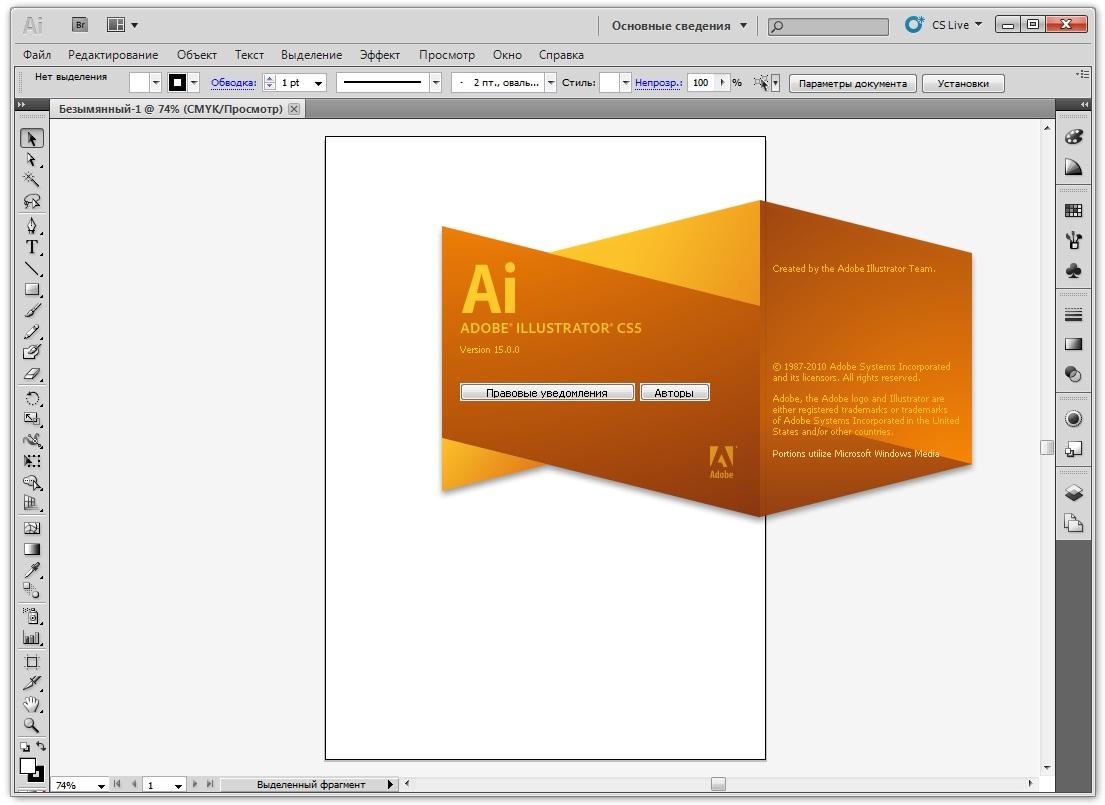Viewport: 1105px width, 805px height.
Task: Choose the Magic Wand tool
Action: click(32, 179)
